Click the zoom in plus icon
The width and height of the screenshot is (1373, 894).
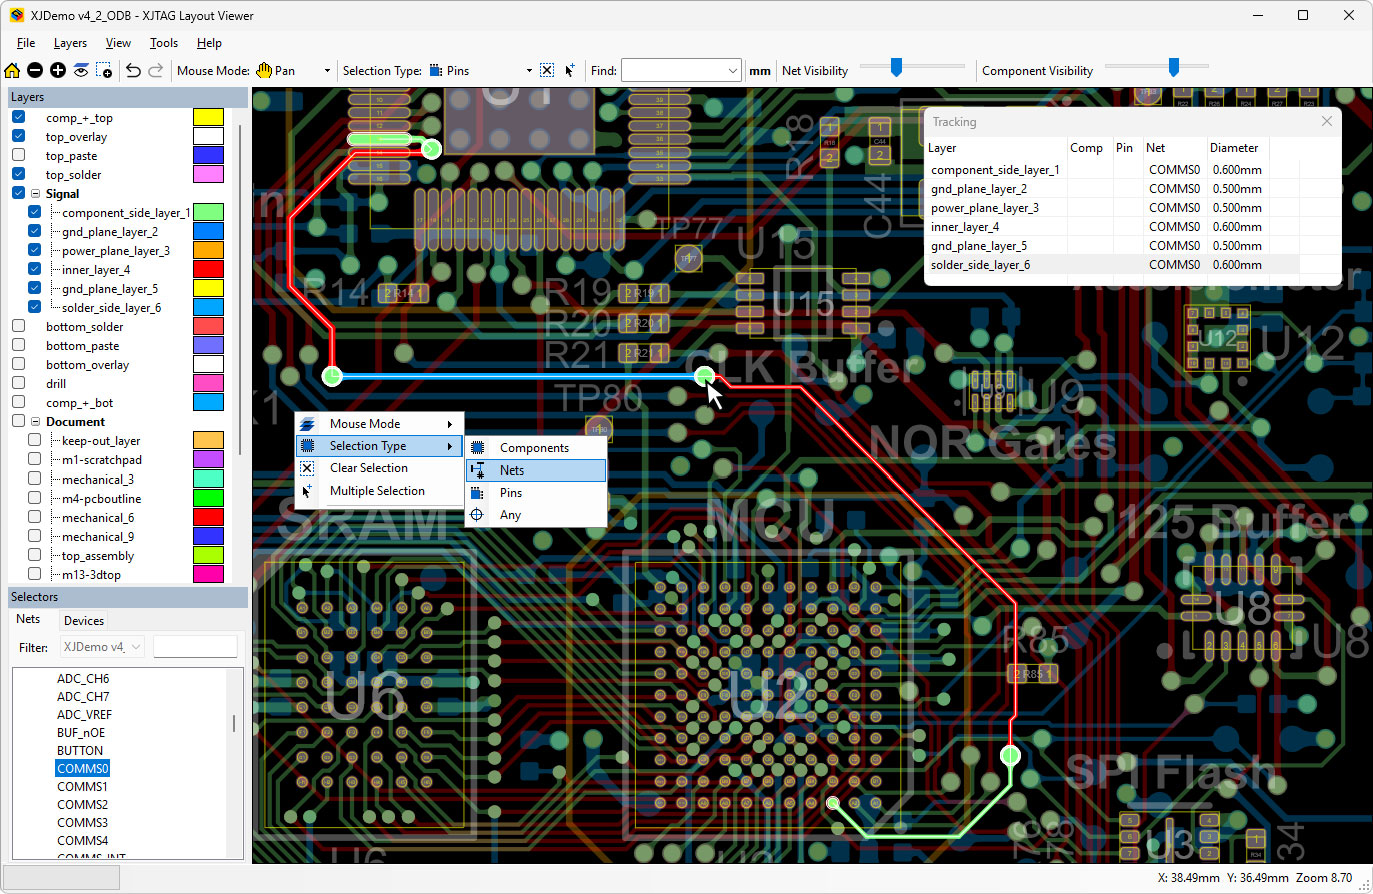point(58,70)
